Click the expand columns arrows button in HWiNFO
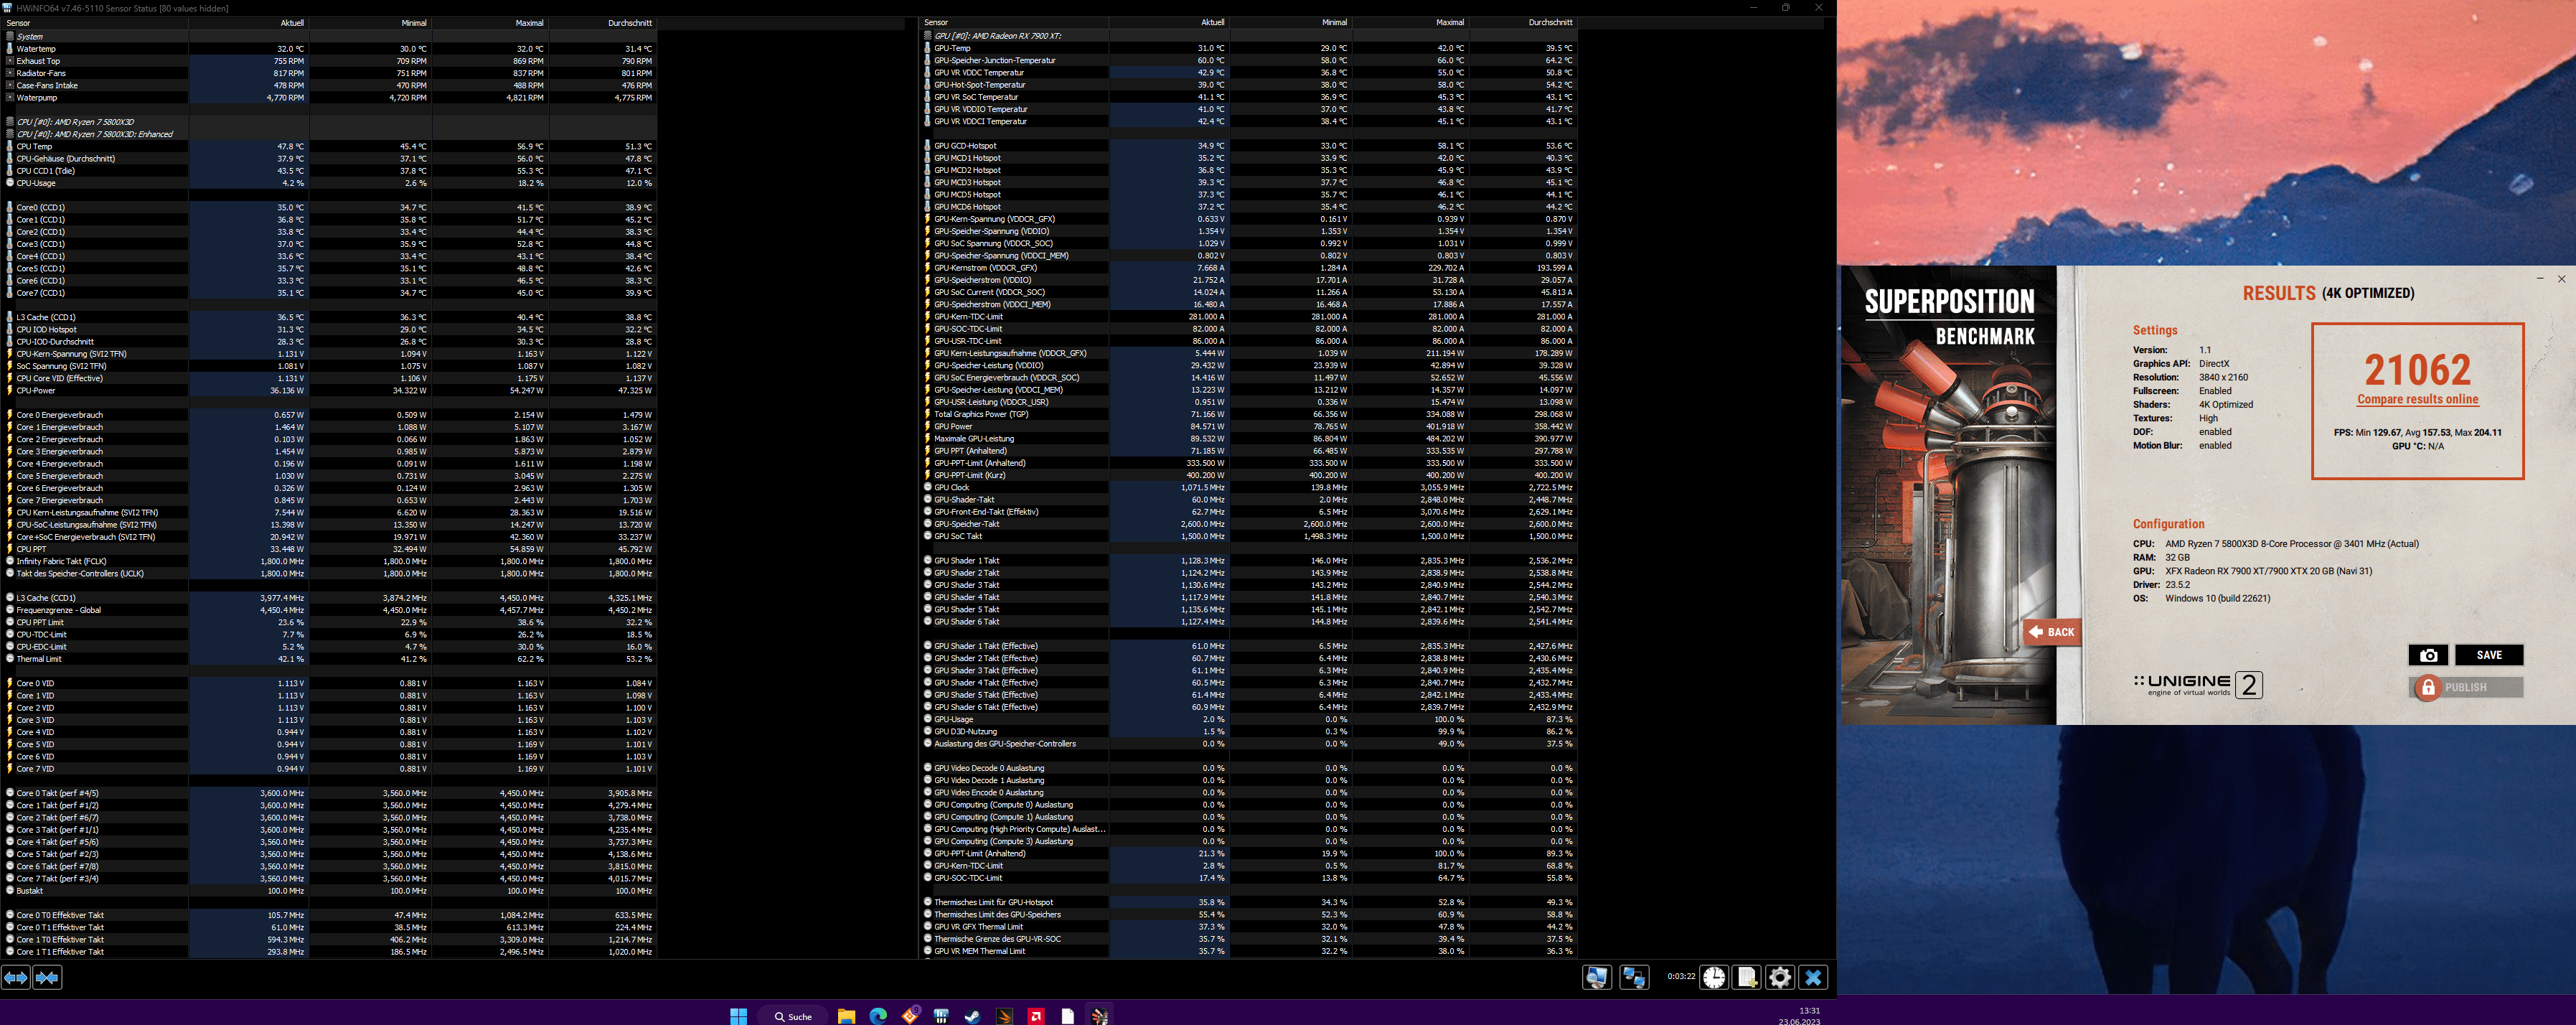 pos(16,977)
